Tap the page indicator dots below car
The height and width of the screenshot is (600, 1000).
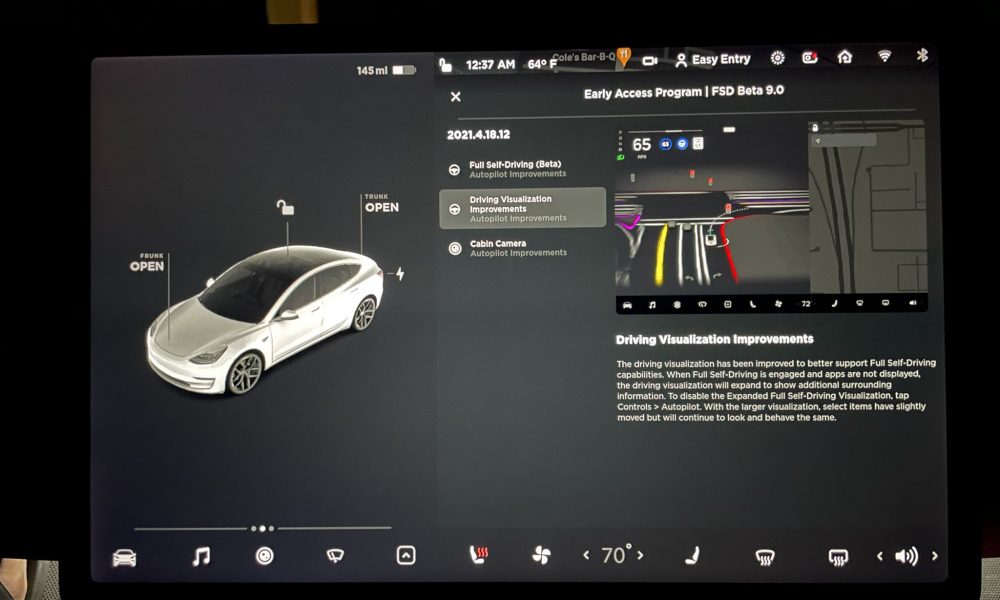click(262, 529)
